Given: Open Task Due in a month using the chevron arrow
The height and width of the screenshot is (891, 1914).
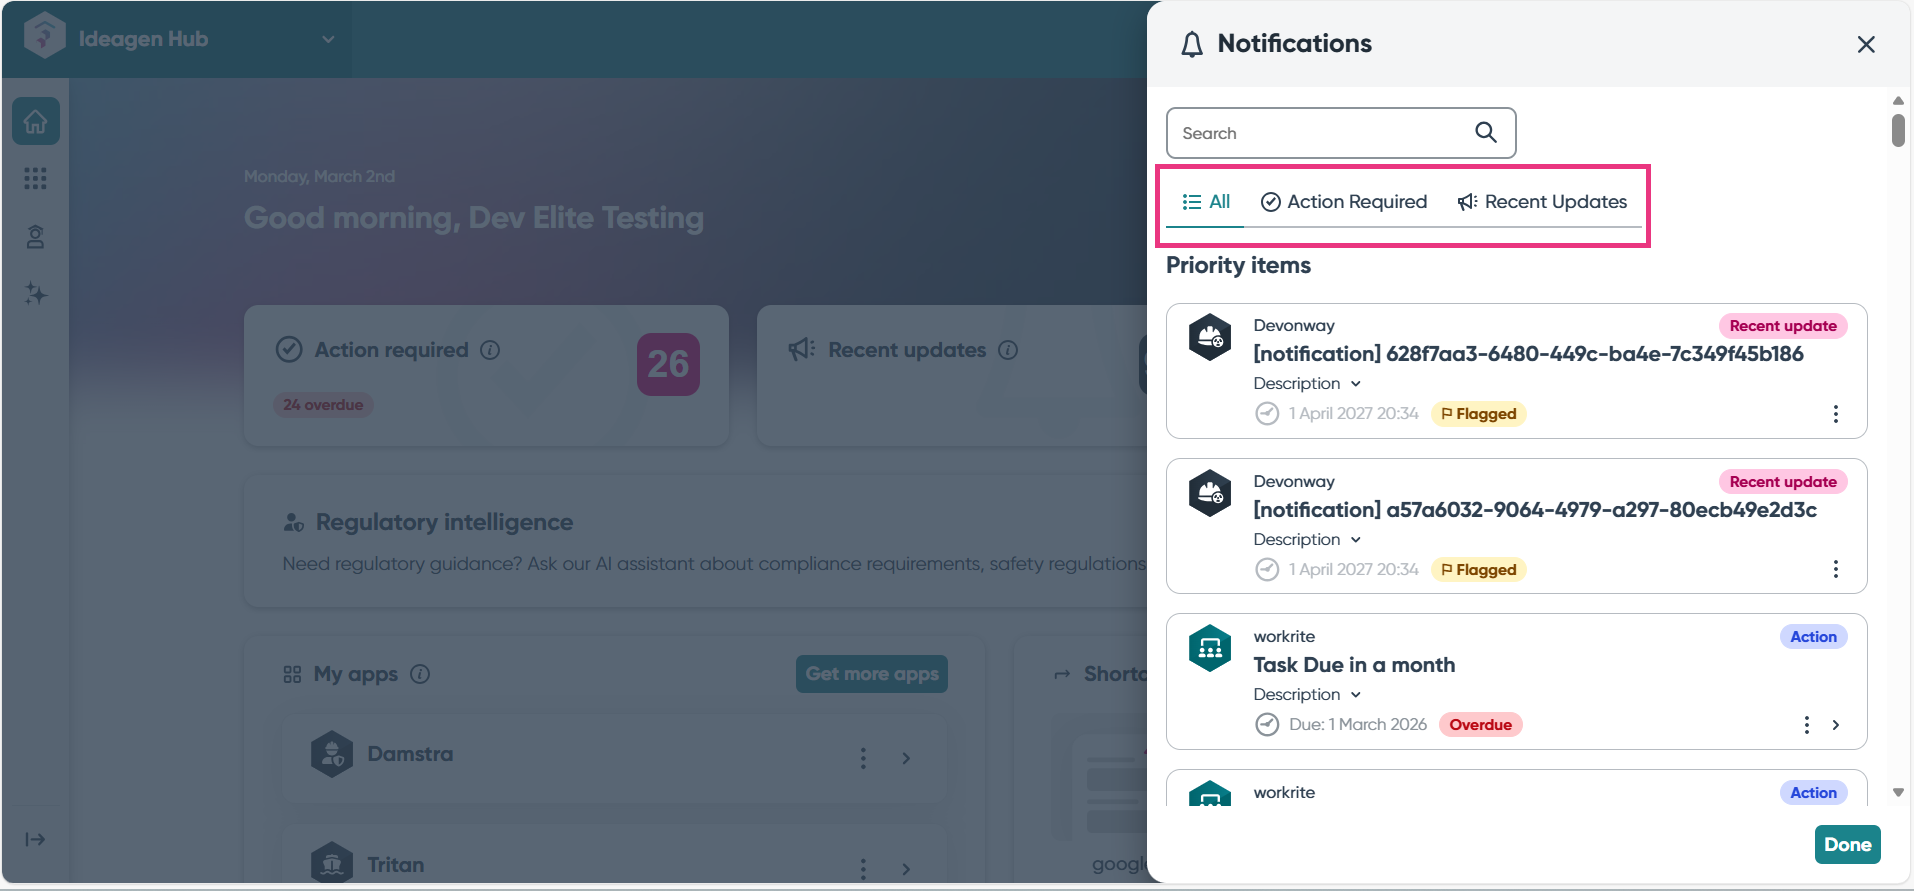Looking at the screenshot, I should (1836, 725).
